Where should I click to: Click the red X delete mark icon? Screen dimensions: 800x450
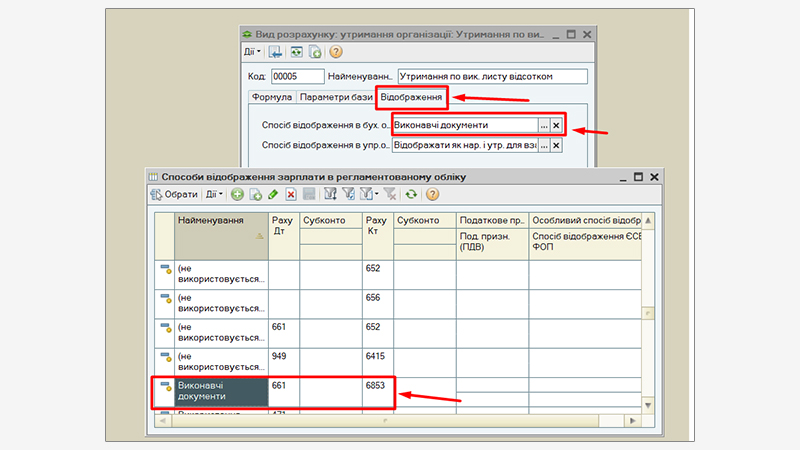pos(291,194)
